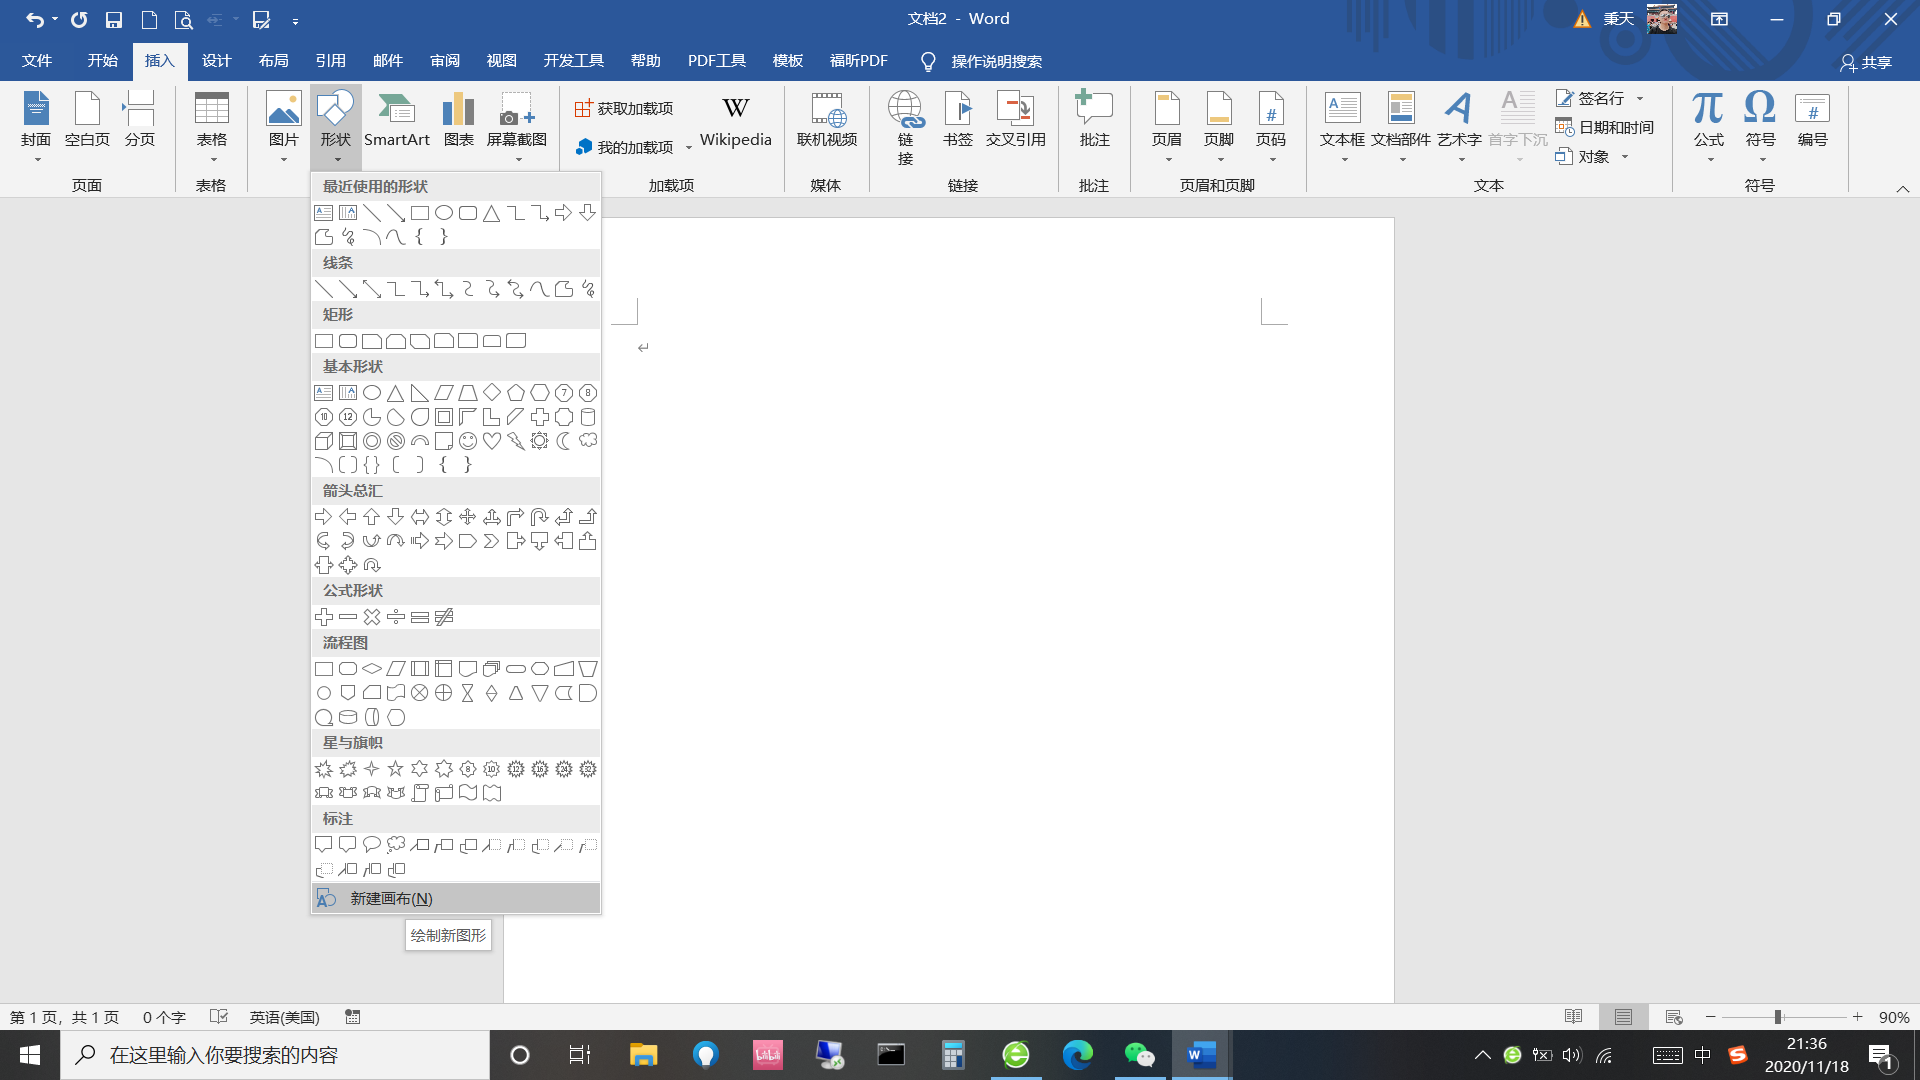
Task: Click the zoom in plus button
Action: point(1857,1017)
